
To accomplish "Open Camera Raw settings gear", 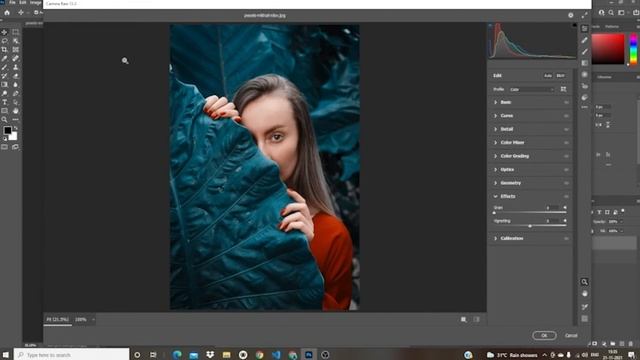I will click(571, 15).
